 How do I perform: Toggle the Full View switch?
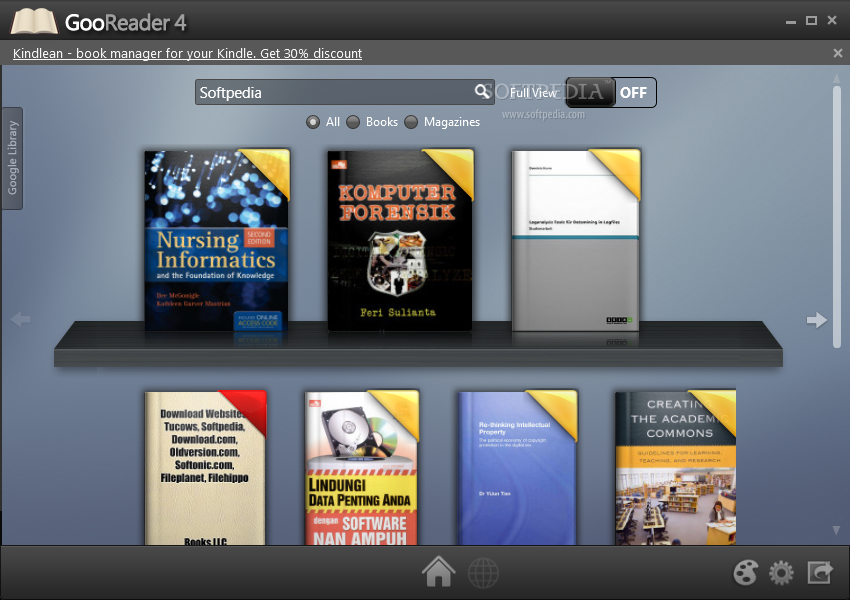(611, 93)
